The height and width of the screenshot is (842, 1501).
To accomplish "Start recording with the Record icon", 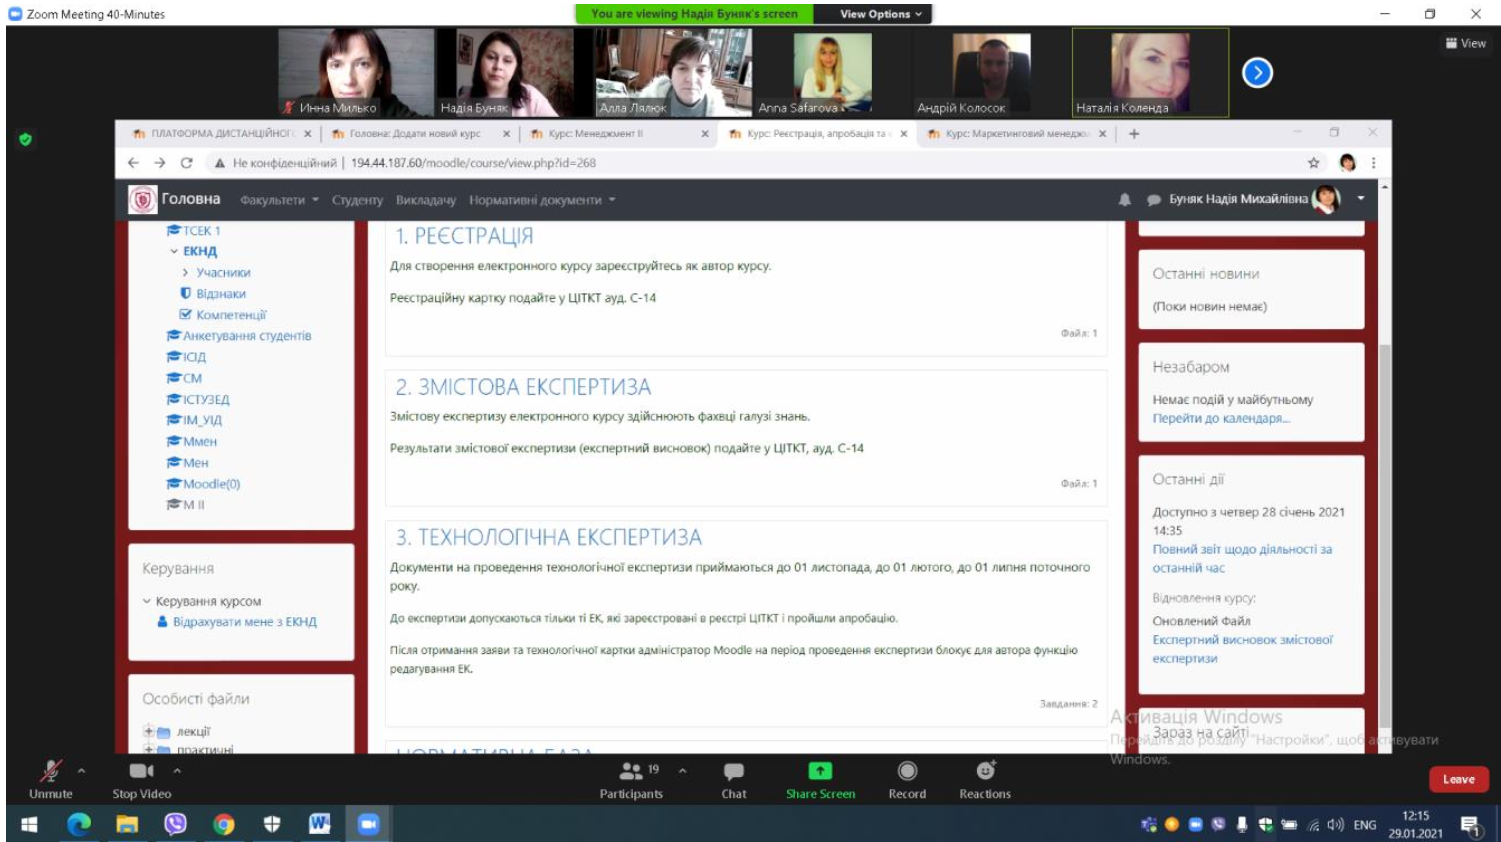I will click(x=907, y=771).
